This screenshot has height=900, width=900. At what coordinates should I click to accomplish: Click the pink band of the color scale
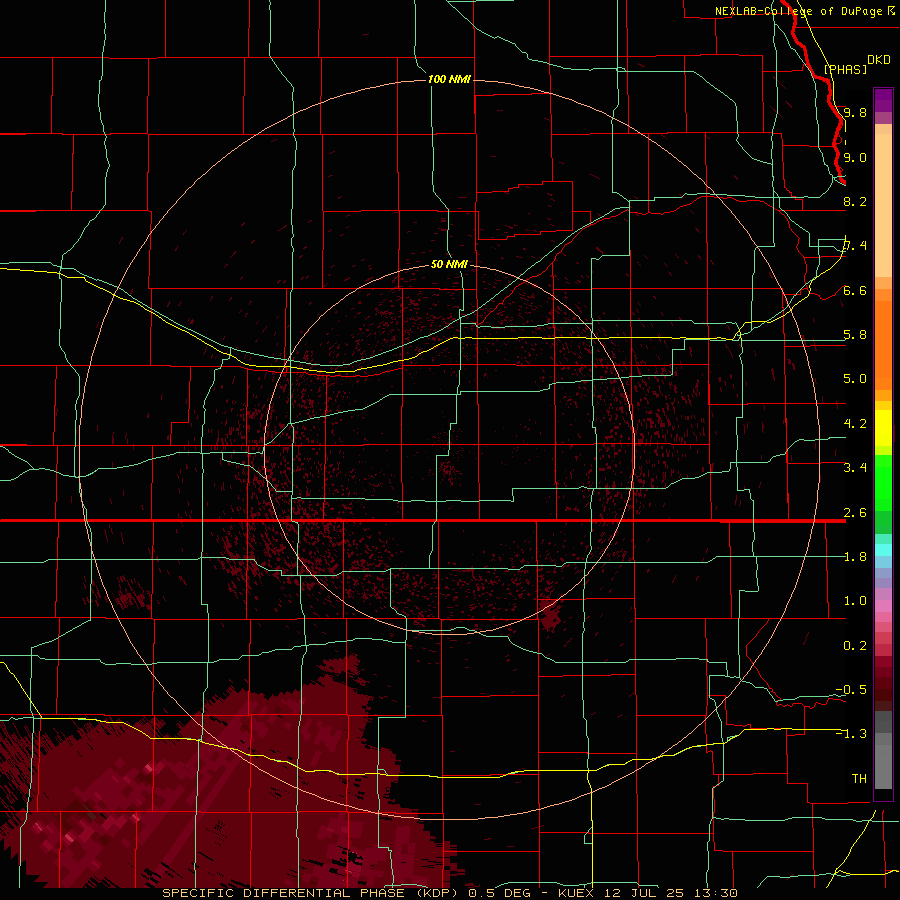coord(883,606)
